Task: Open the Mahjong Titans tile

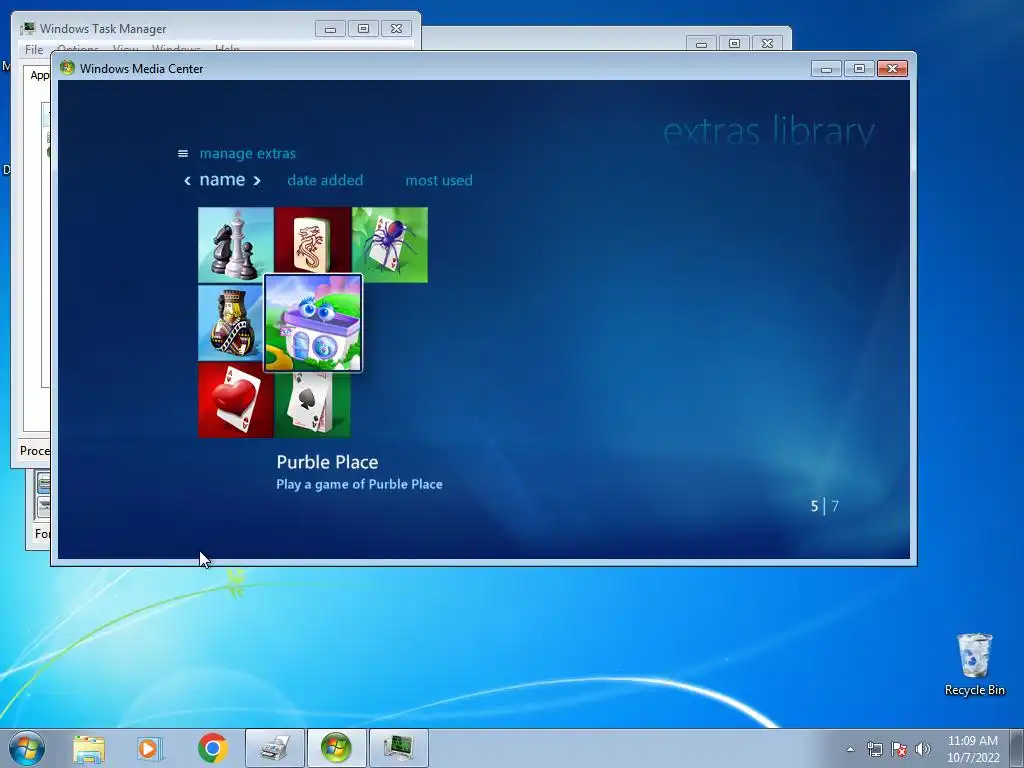Action: [313, 240]
